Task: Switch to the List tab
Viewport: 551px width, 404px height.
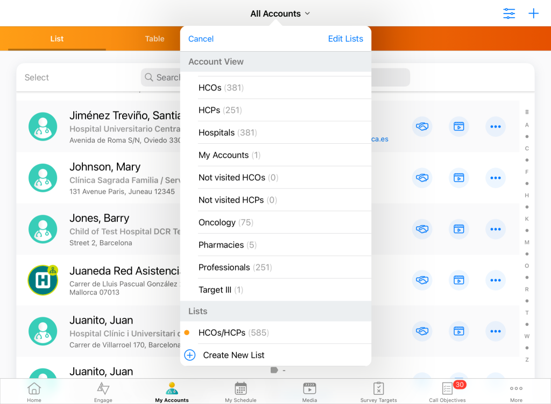Action: coord(57,39)
